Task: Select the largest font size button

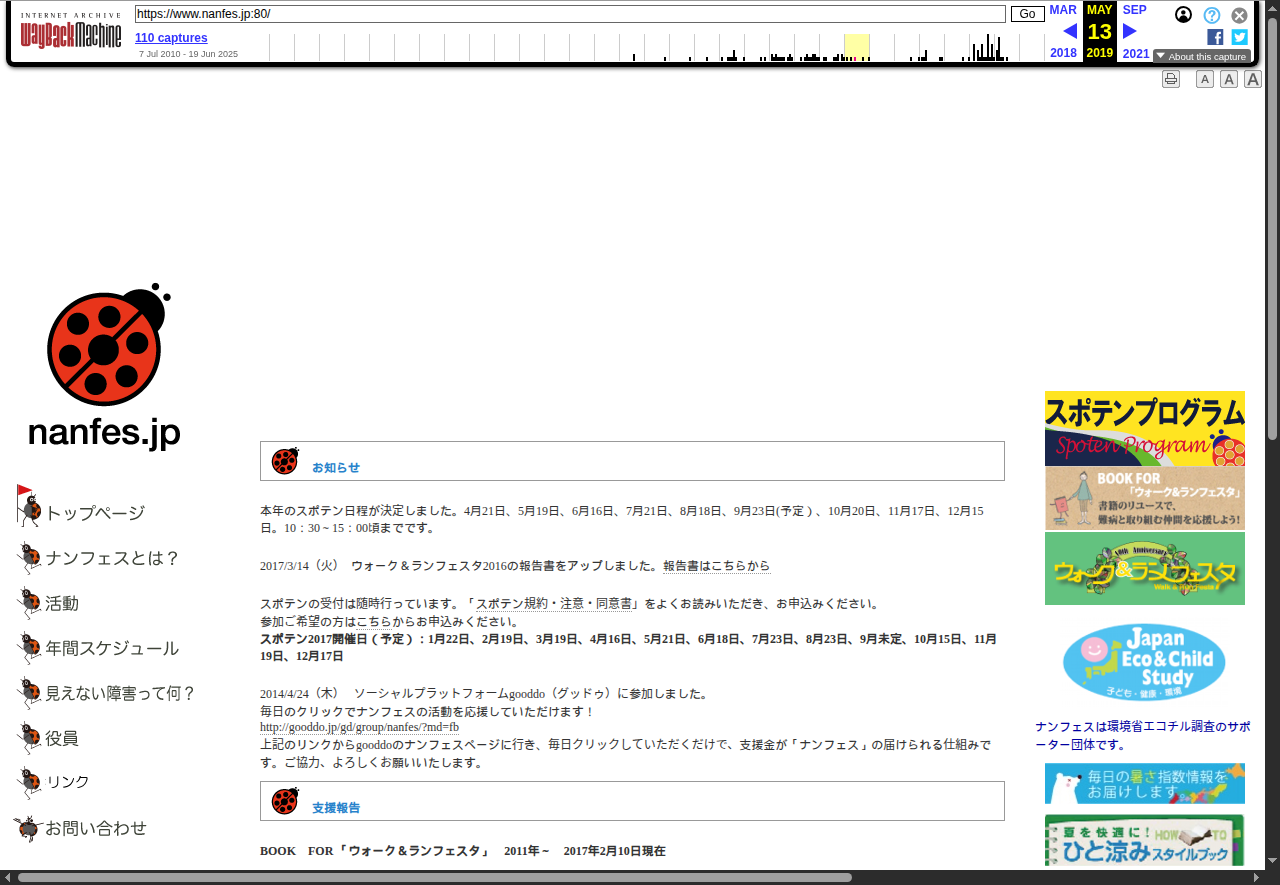Action: (x=1253, y=79)
